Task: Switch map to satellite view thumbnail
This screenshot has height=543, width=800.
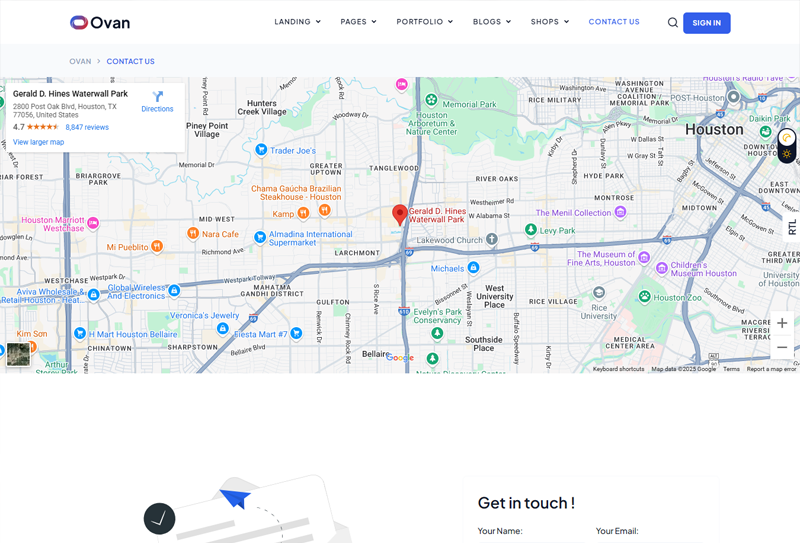Action: (x=18, y=354)
